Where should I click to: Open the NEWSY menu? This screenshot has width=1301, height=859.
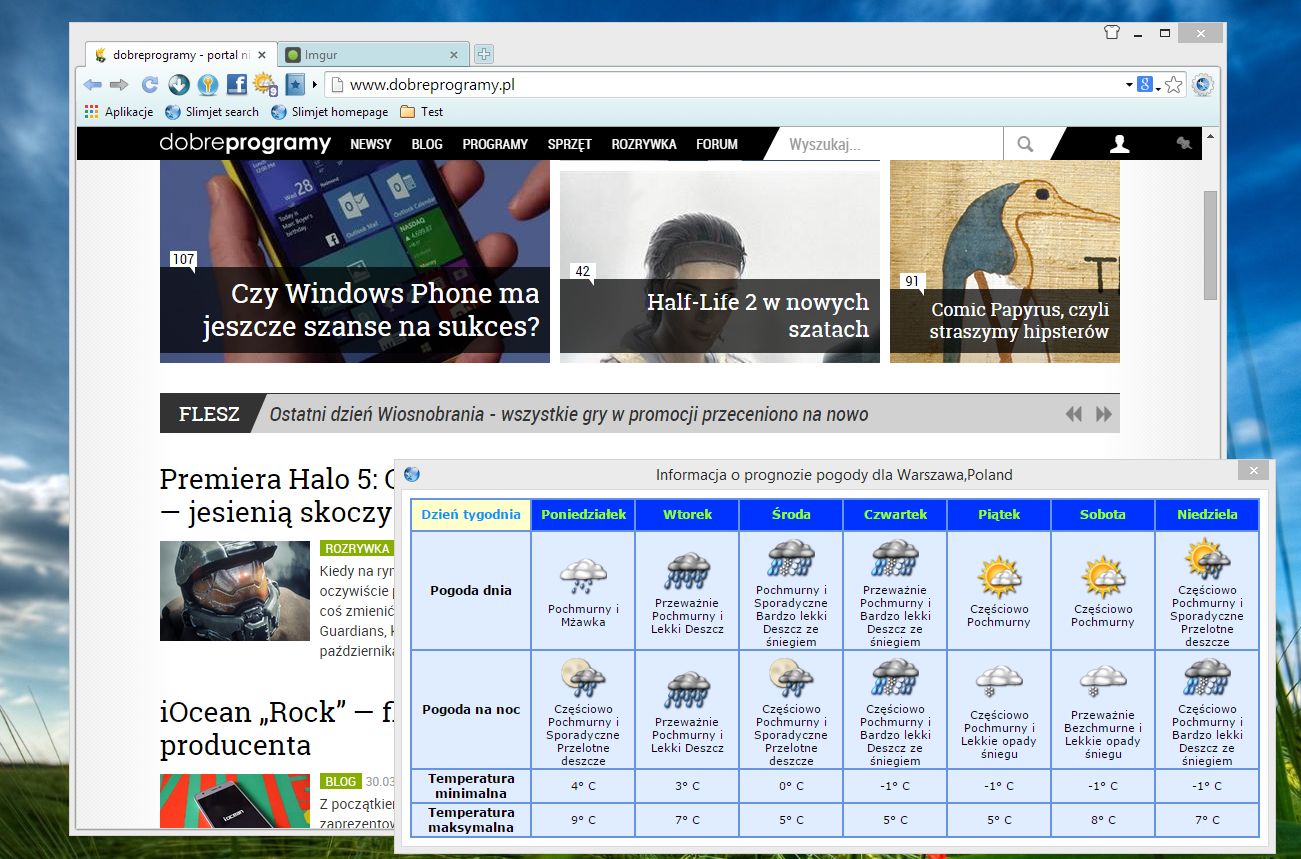[x=371, y=144]
